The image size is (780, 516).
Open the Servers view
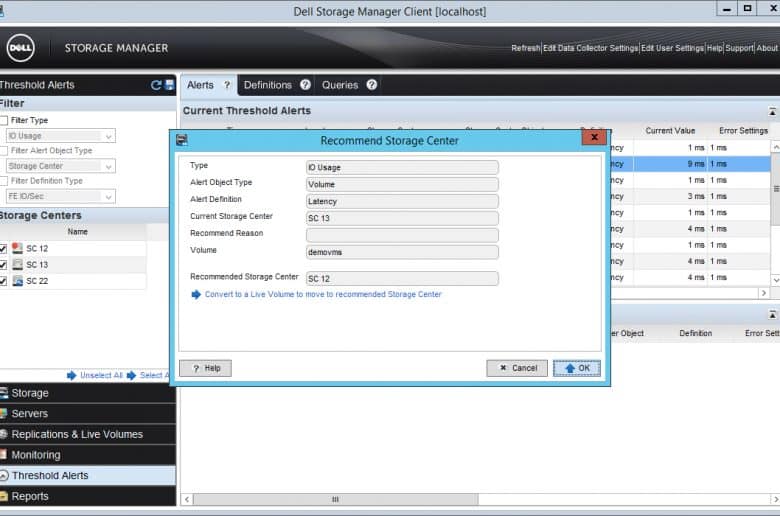click(88, 413)
